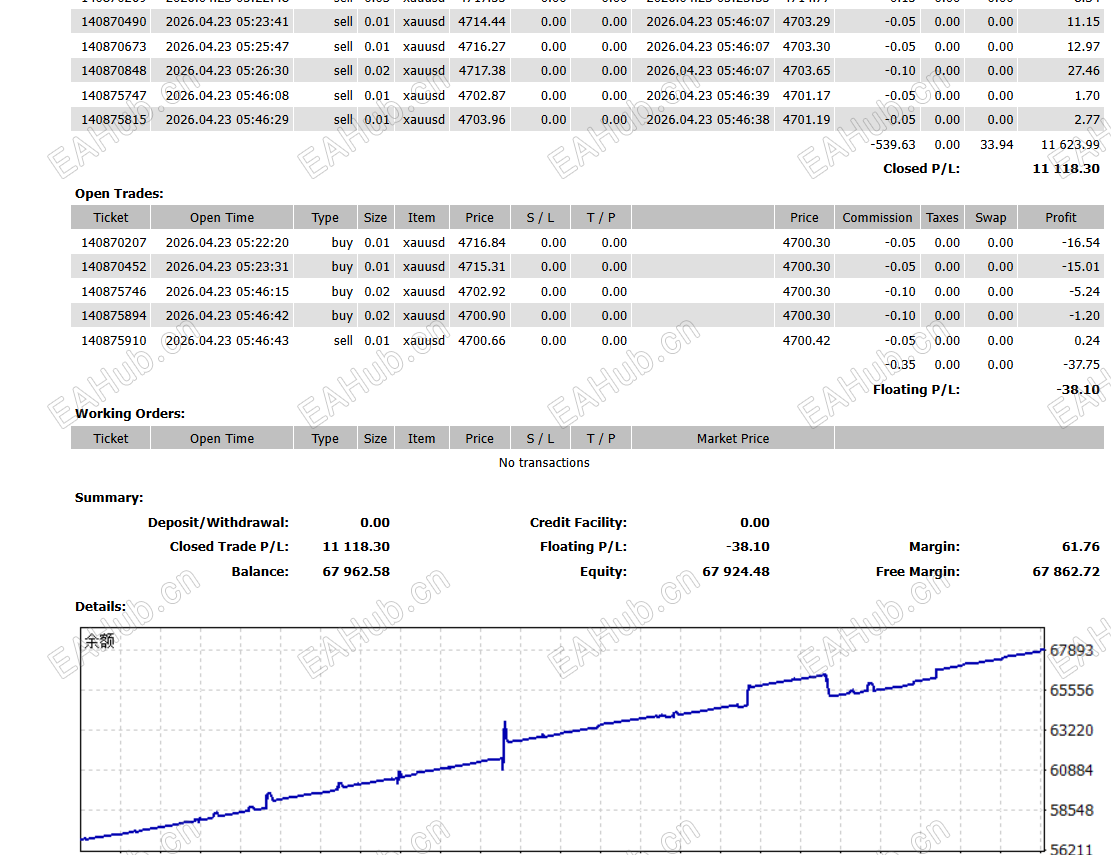Click chart axis label 67893
This screenshot has width=1111, height=855.
tap(1071, 650)
